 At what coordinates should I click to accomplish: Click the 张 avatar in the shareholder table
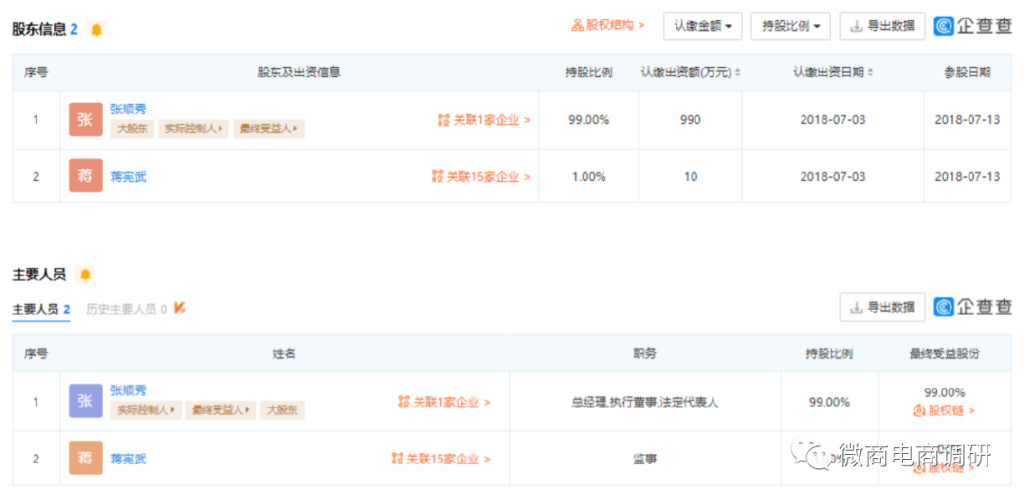click(x=86, y=119)
